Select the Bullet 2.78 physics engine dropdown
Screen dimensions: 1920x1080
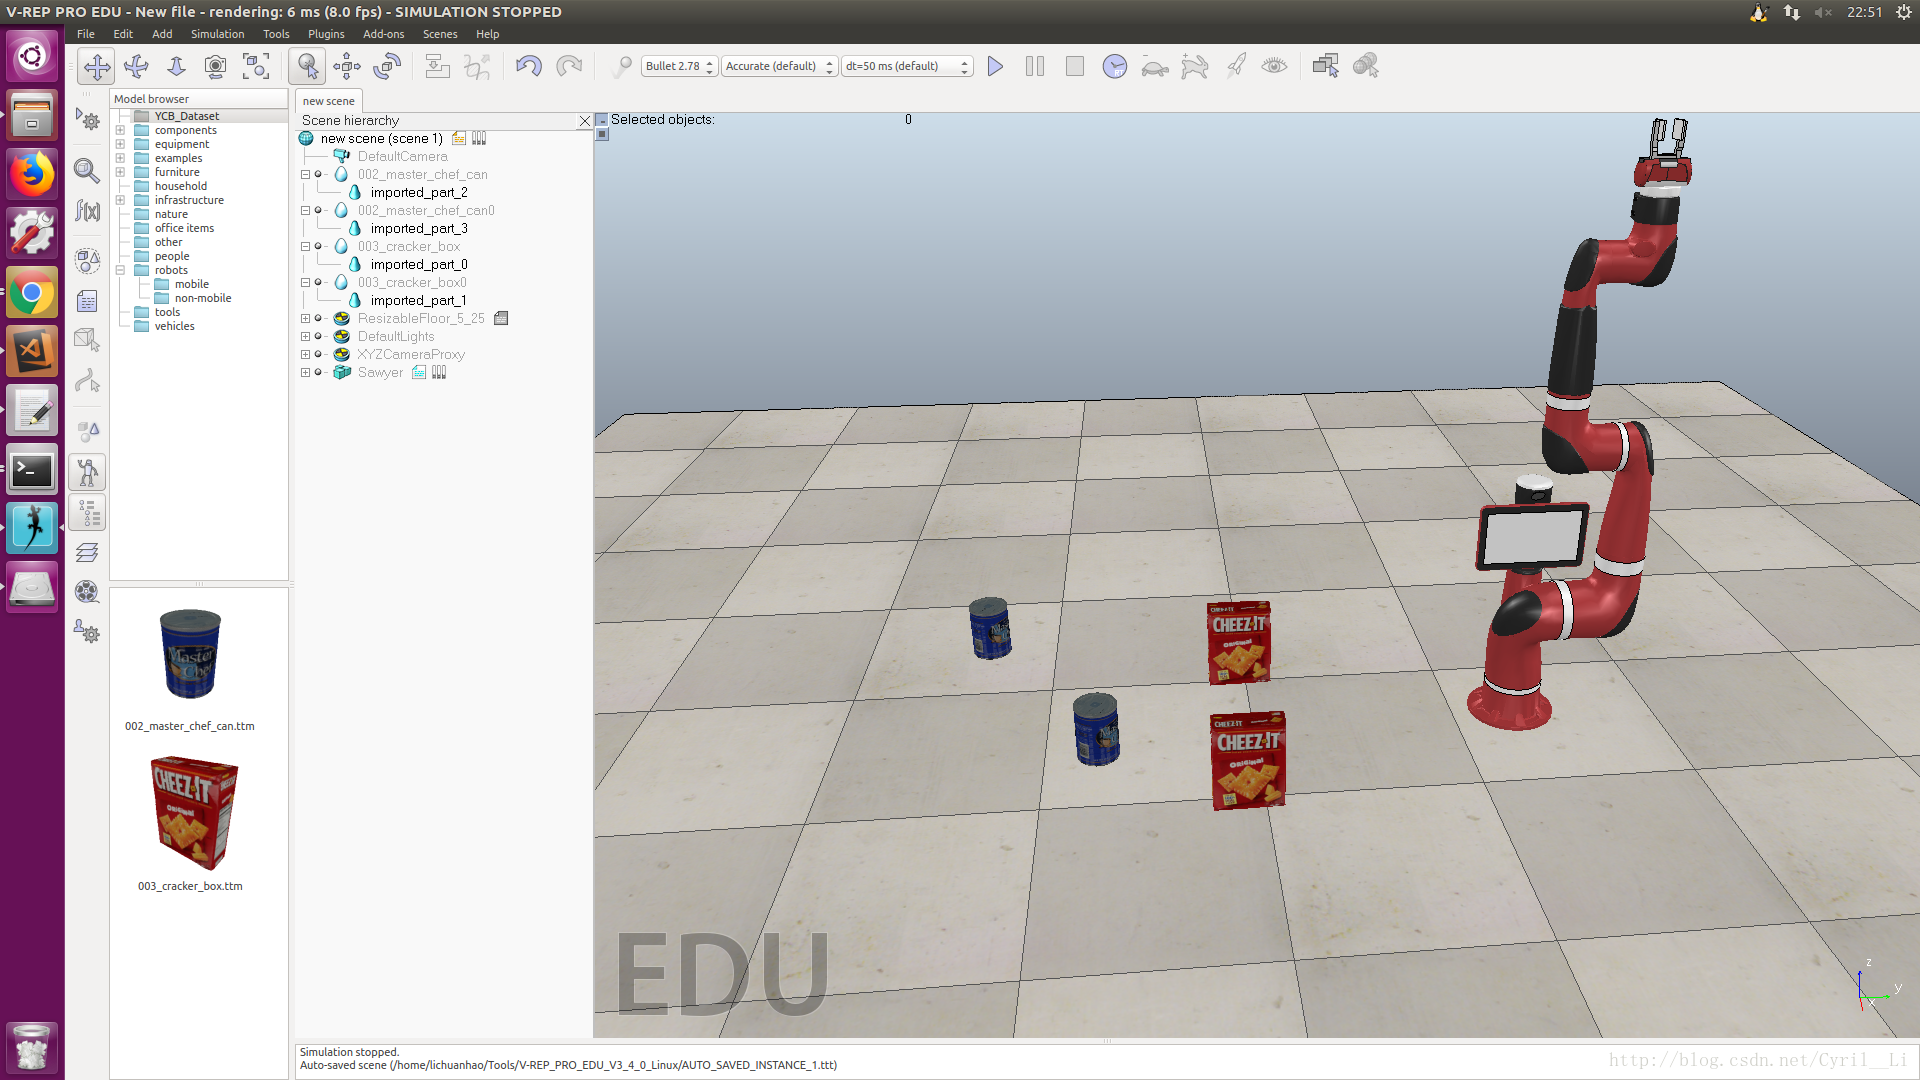[x=675, y=65]
